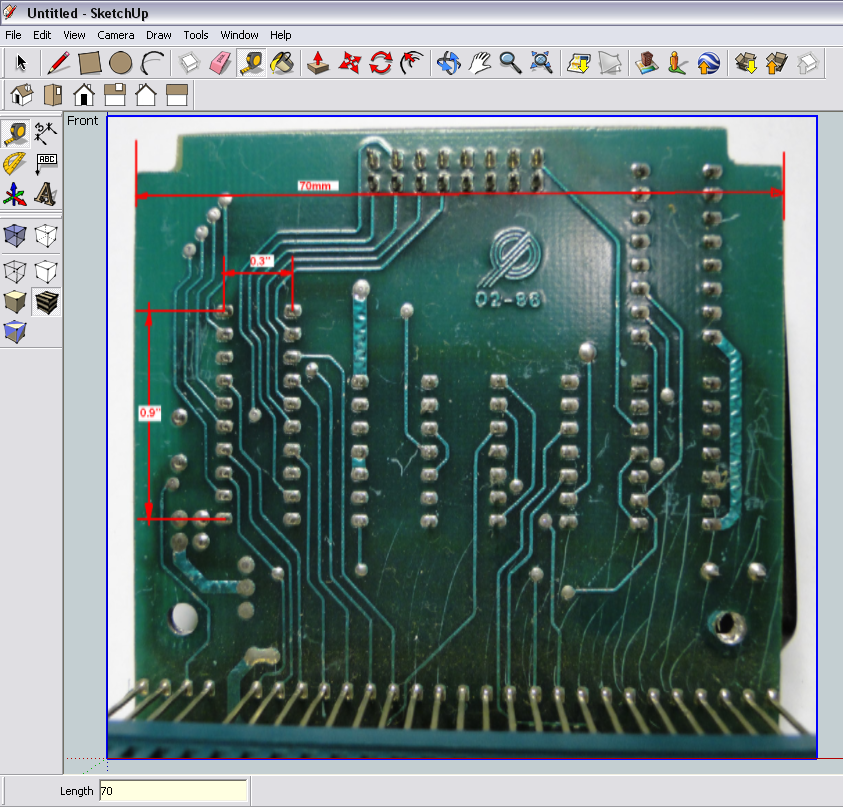Open the Draw menu
Viewport: 843px width, 807px height.
[x=159, y=35]
